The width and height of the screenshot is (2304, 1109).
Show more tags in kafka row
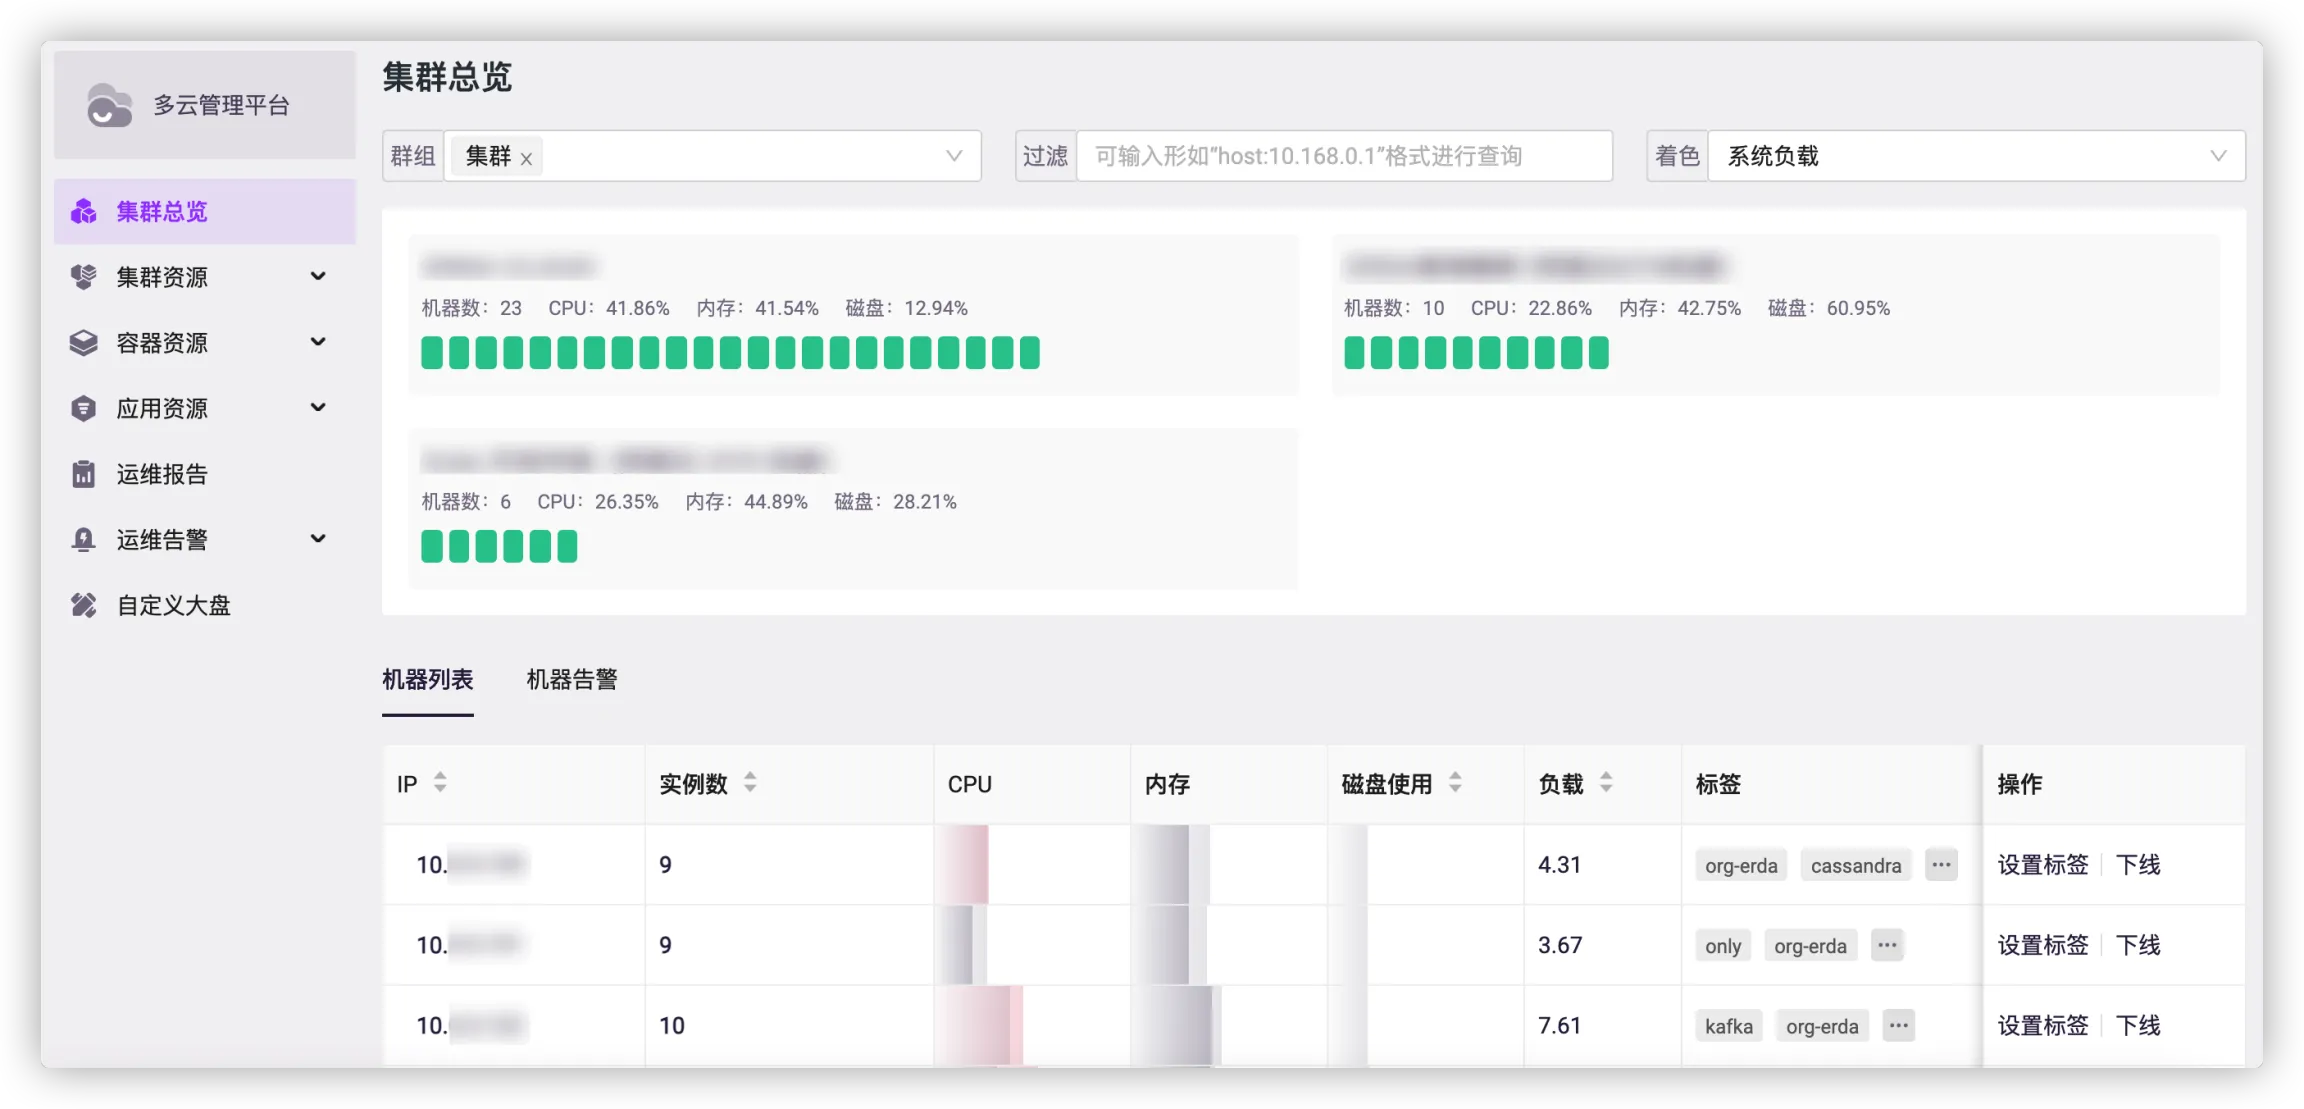coord(1898,1025)
